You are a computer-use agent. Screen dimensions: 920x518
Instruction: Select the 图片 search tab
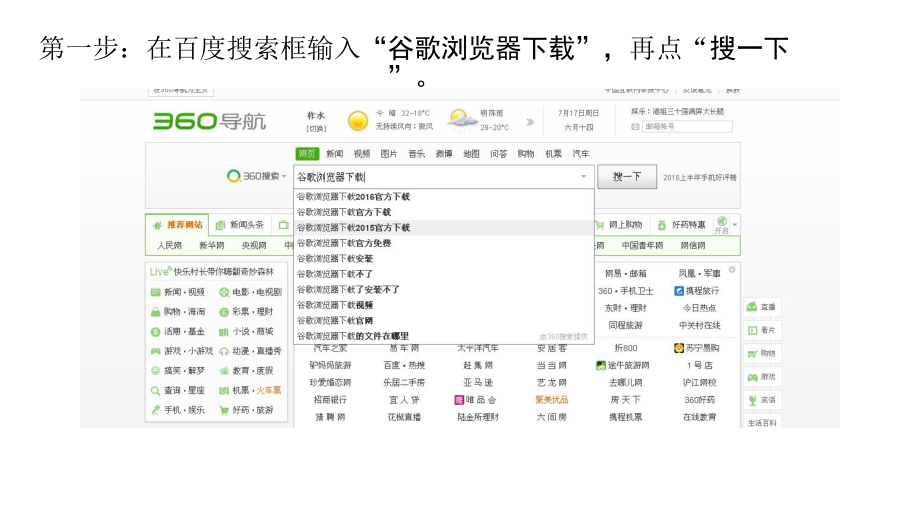[x=388, y=154]
